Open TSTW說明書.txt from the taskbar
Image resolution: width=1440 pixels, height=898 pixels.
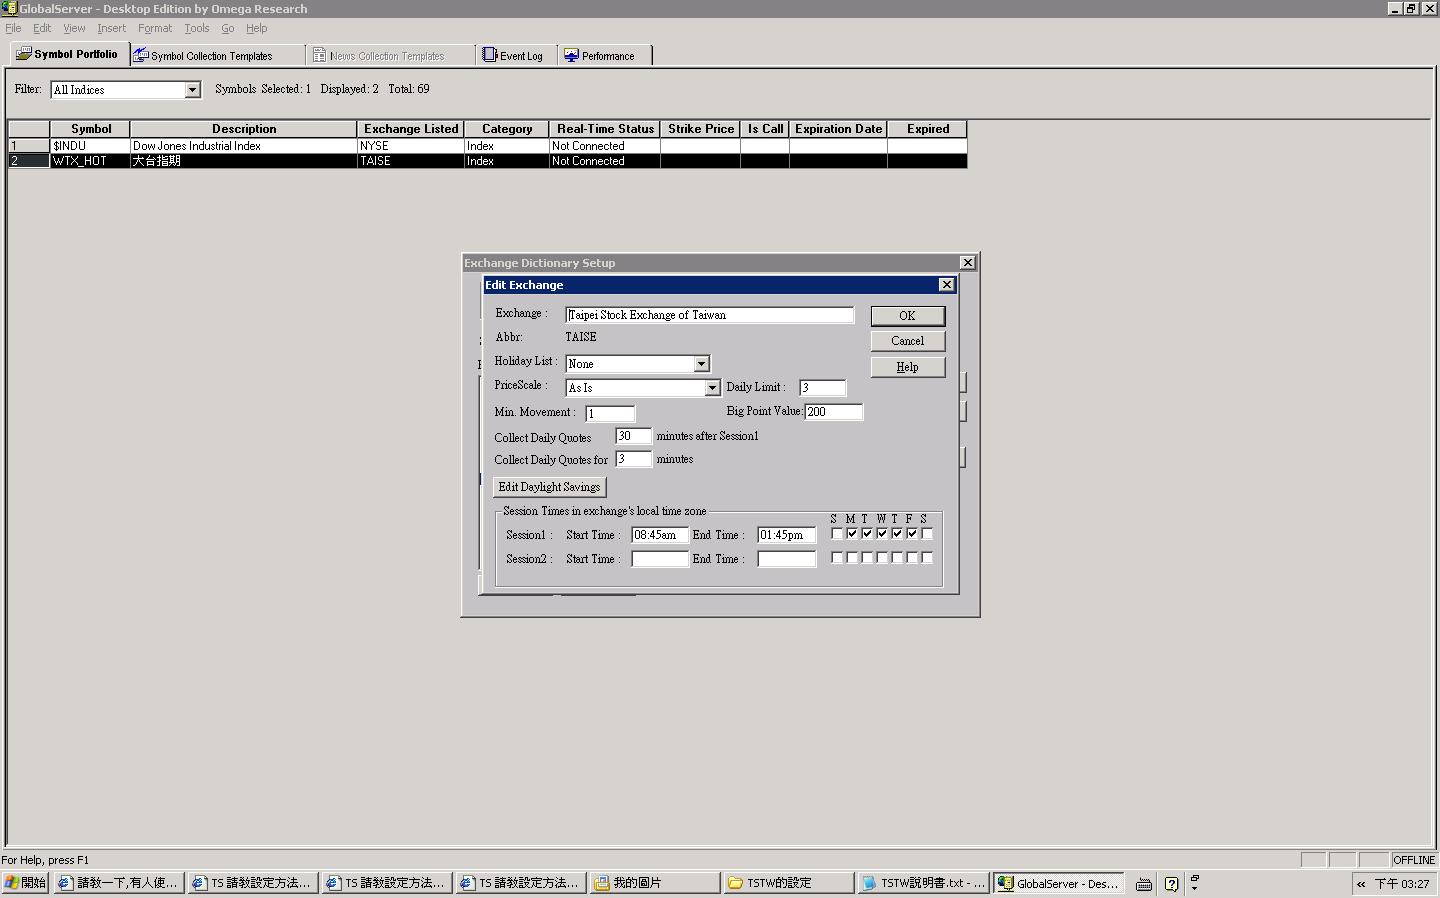tap(923, 883)
